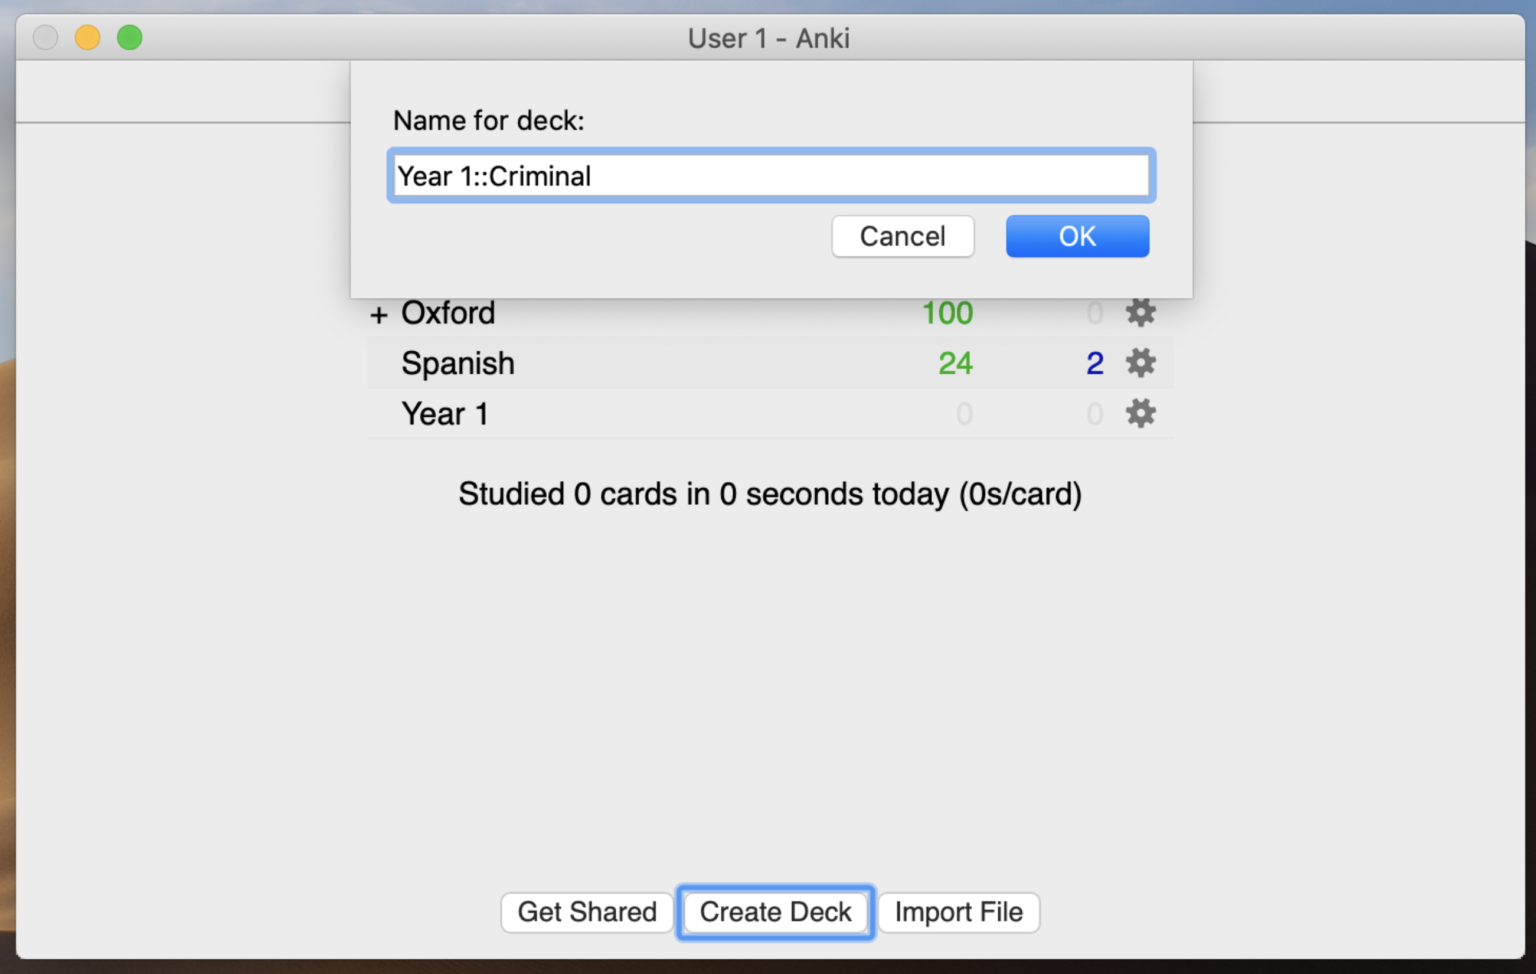
Task: Click the blue due count next to Spanish
Action: tap(1094, 363)
